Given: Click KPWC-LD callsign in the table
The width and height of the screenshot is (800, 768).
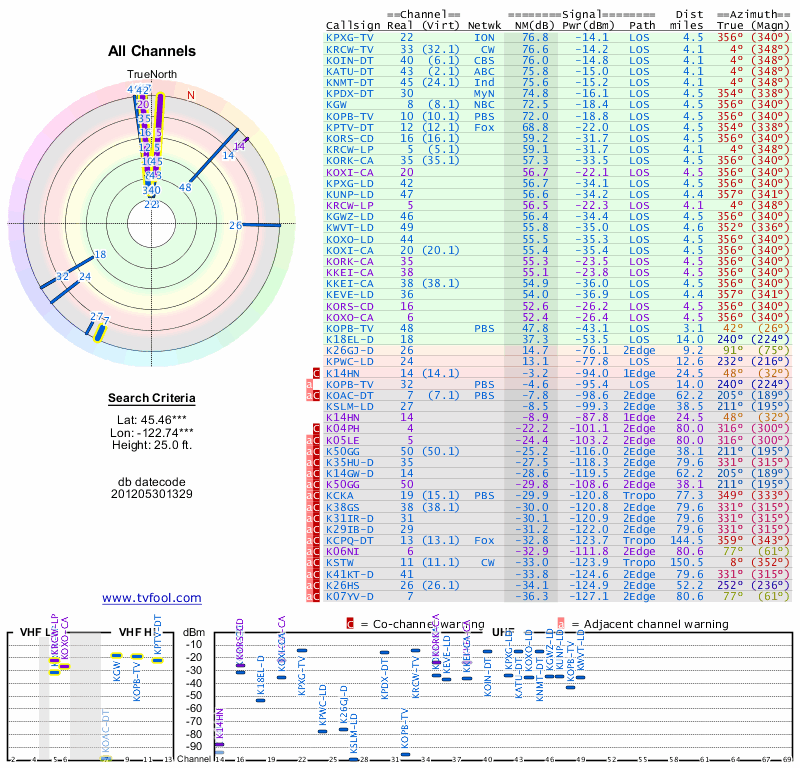Looking at the screenshot, I should pos(350,362).
